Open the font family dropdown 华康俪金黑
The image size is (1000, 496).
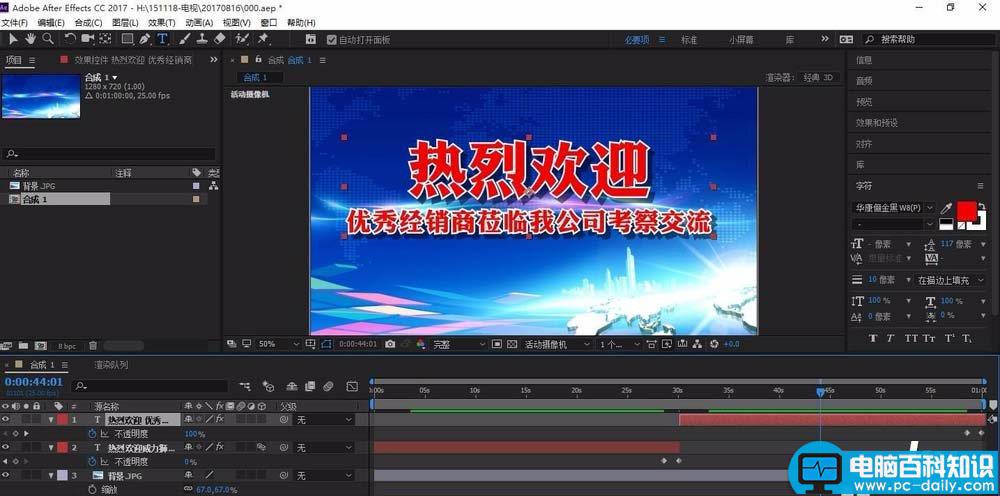point(894,208)
